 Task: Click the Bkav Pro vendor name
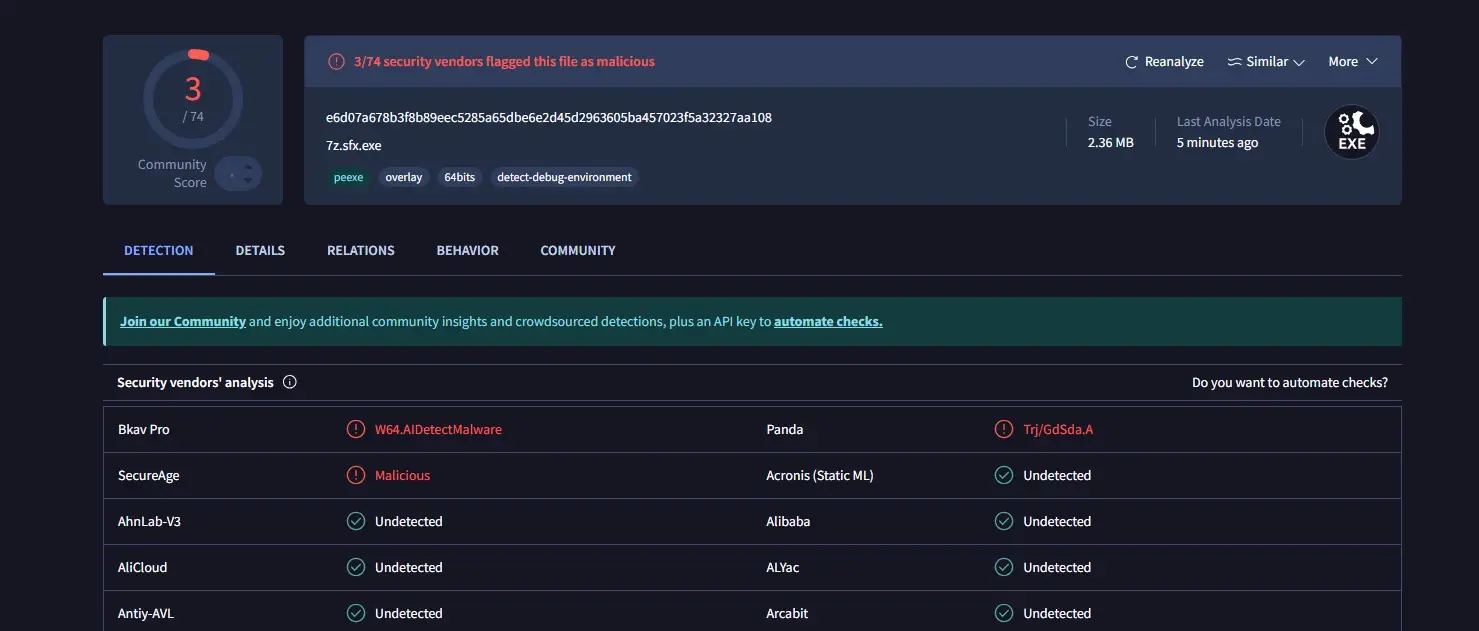[x=144, y=430]
